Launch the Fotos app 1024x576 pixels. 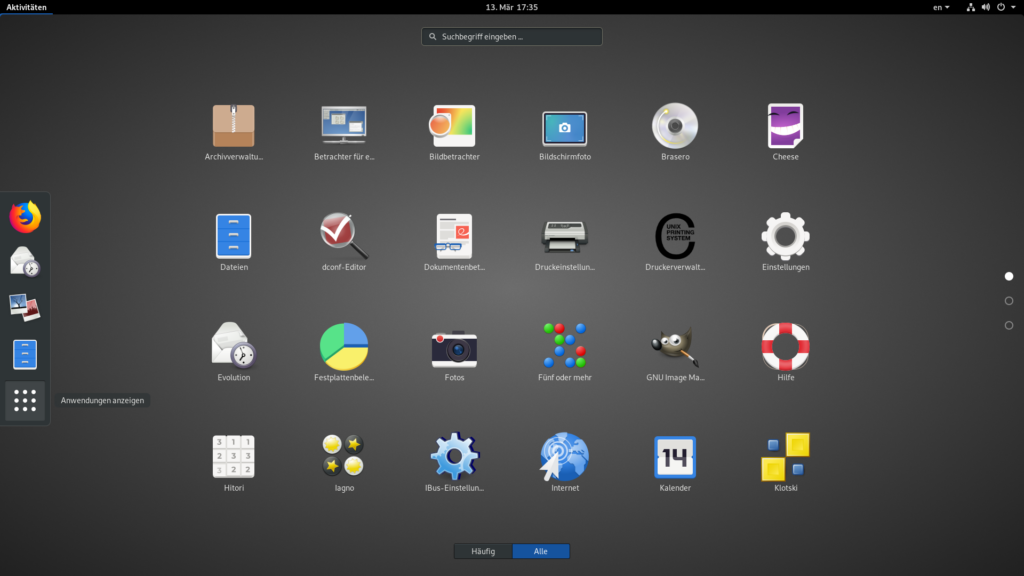point(454,353)
